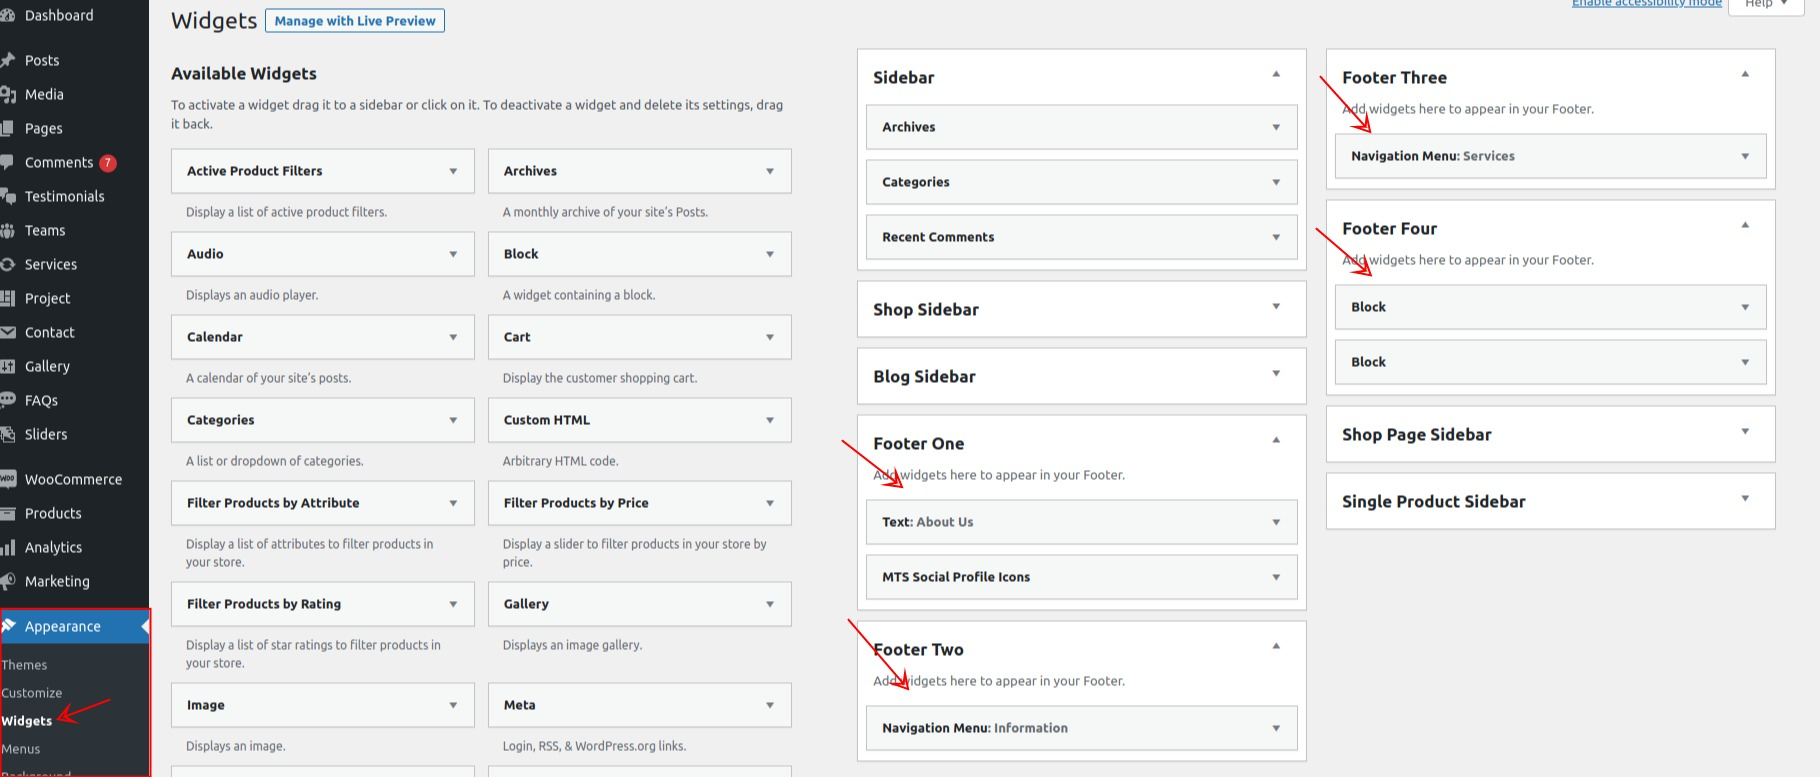Open Navigation Menu: Information widget
The height and width of the screenshot is (777, 1820).
pos(1081,728)
